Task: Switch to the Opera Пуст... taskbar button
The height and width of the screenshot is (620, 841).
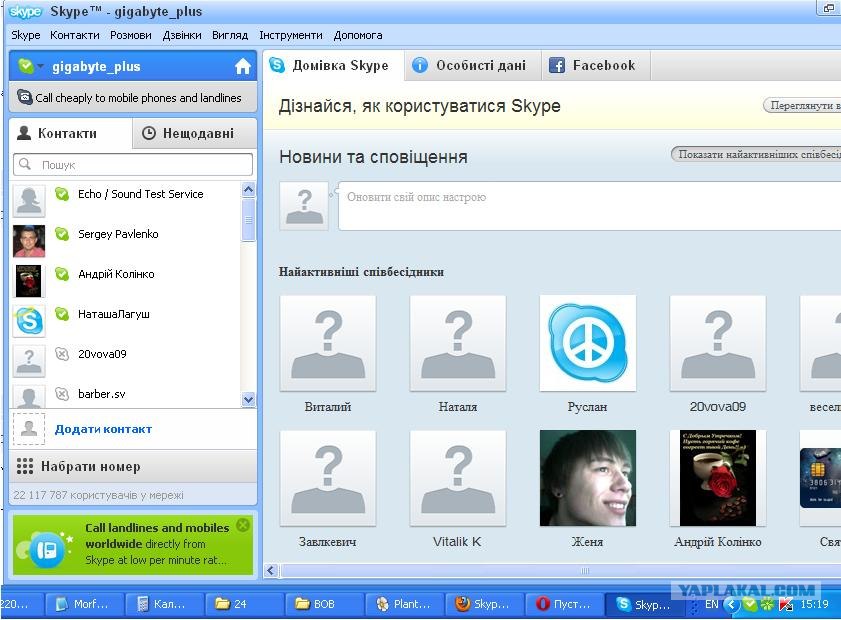Action: 564,604
